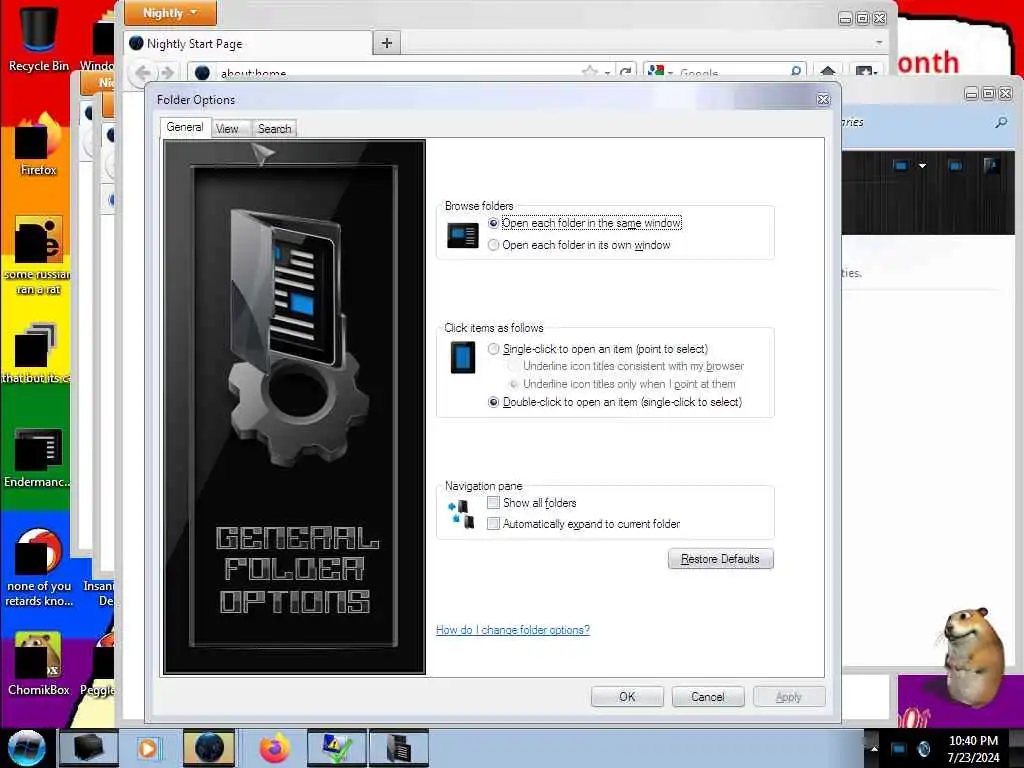
Task: Go to the Nightly home page
Action: [x=827, y=71]
